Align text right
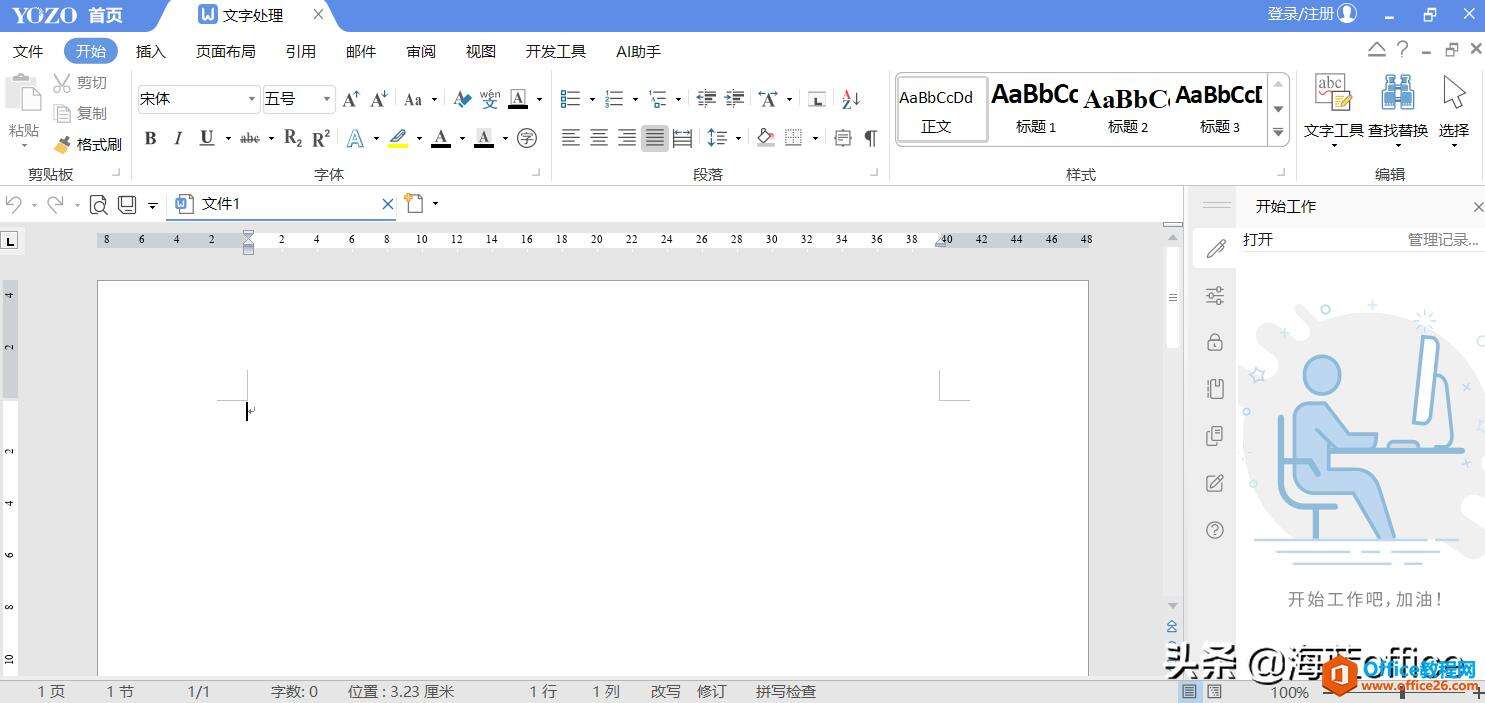1485x703 pixels. (627, 138)
